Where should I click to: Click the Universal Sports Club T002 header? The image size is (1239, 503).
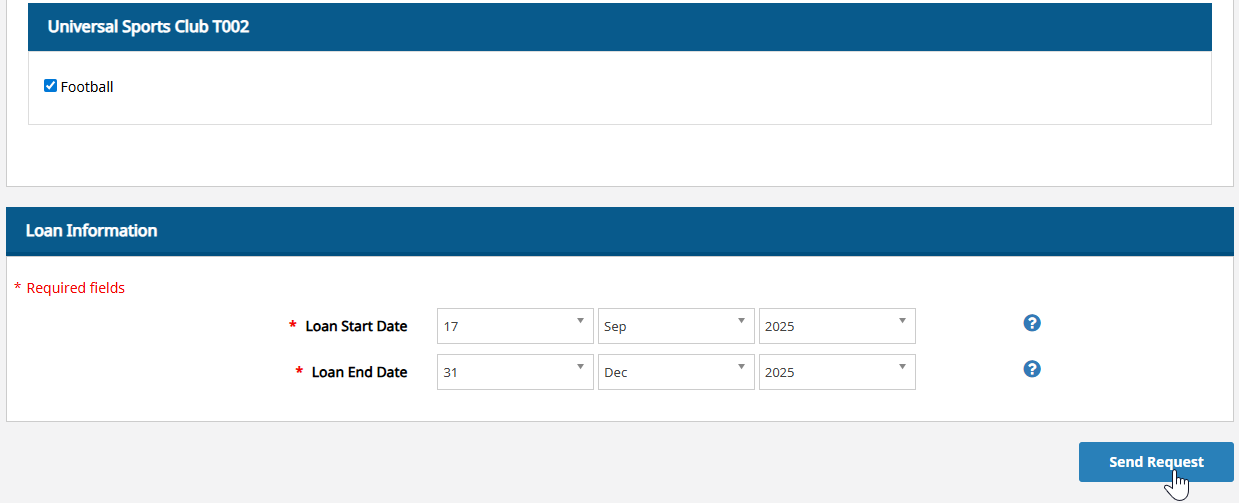tap(620, 27)
